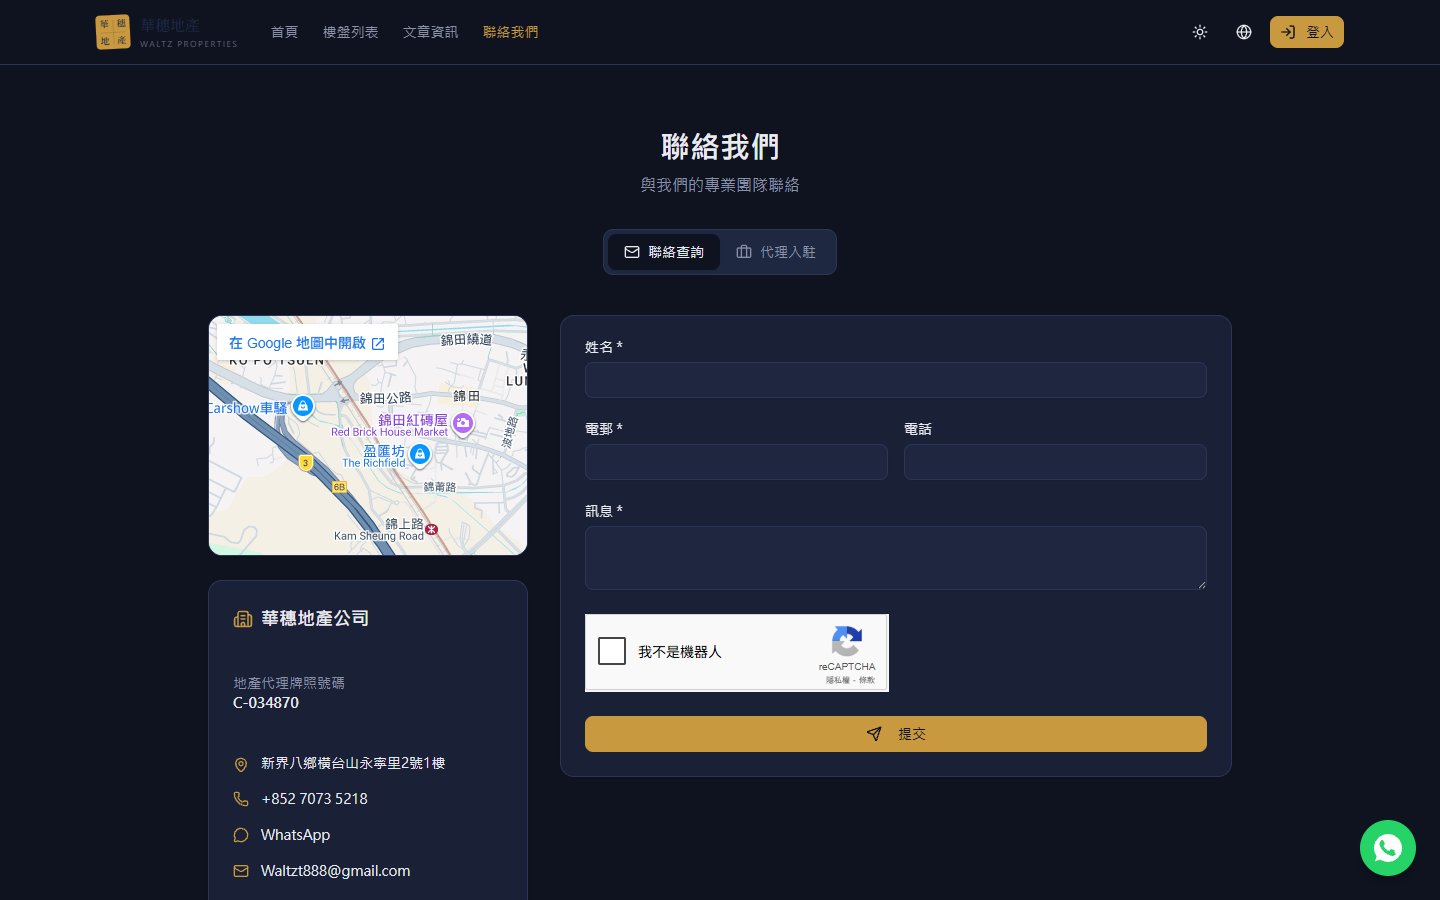Click the briefcase icon beside 代理入駐
The image size is (1440, 900).
tap(744, 252)
